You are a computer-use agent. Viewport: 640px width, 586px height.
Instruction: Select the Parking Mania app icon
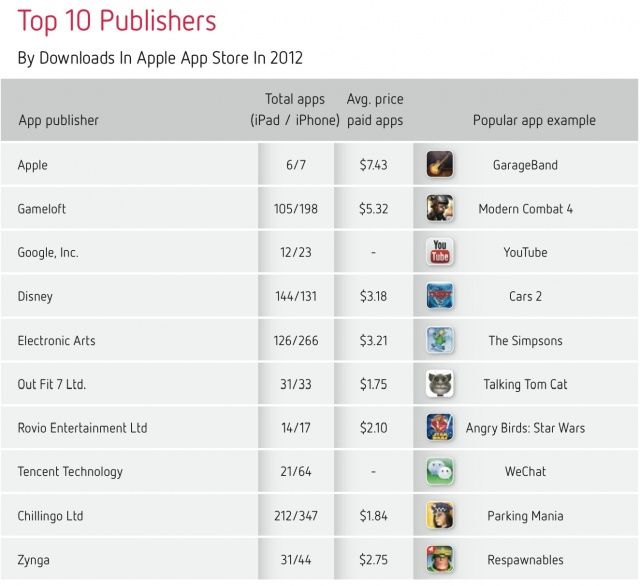coord(439,516)
